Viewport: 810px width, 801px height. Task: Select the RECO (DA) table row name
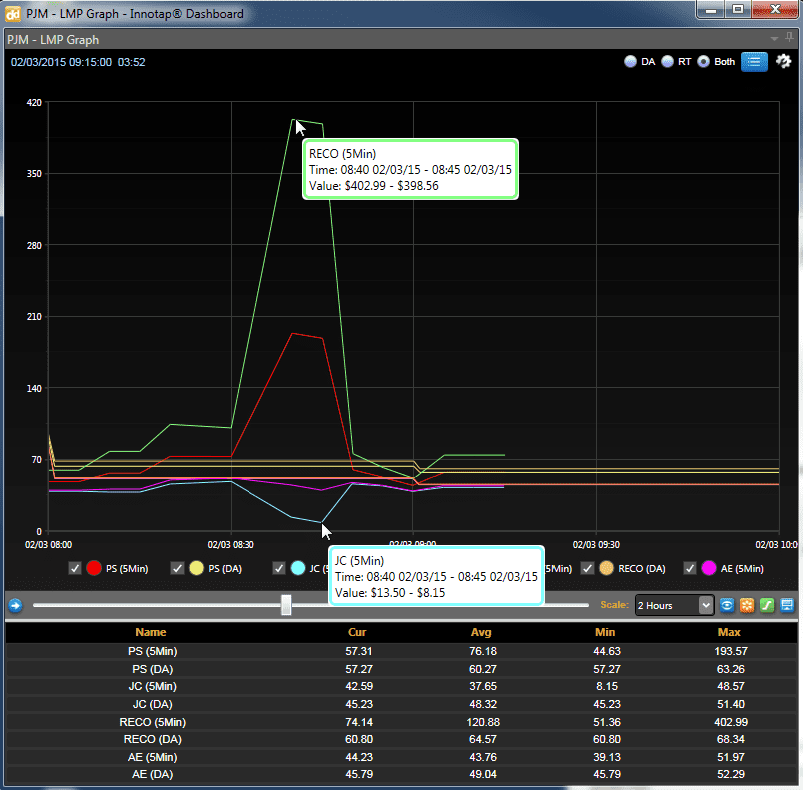click(152, 739)
